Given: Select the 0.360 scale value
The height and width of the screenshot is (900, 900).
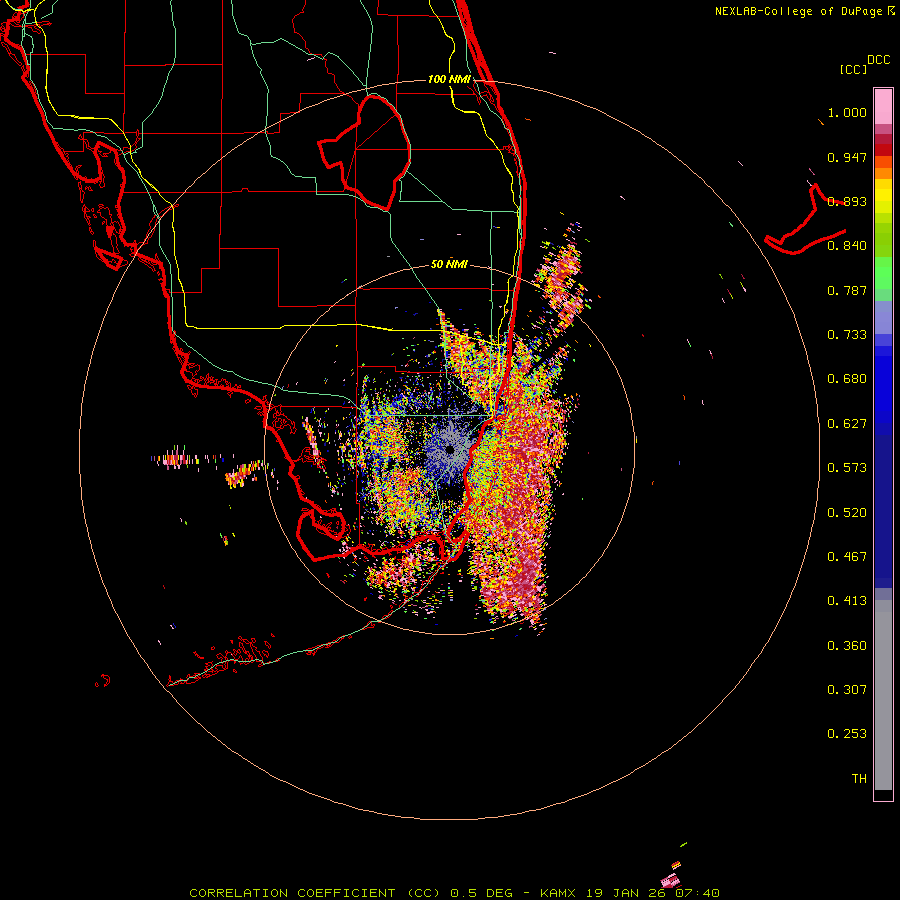Looking at the screenshot, I should pos(847,646).
